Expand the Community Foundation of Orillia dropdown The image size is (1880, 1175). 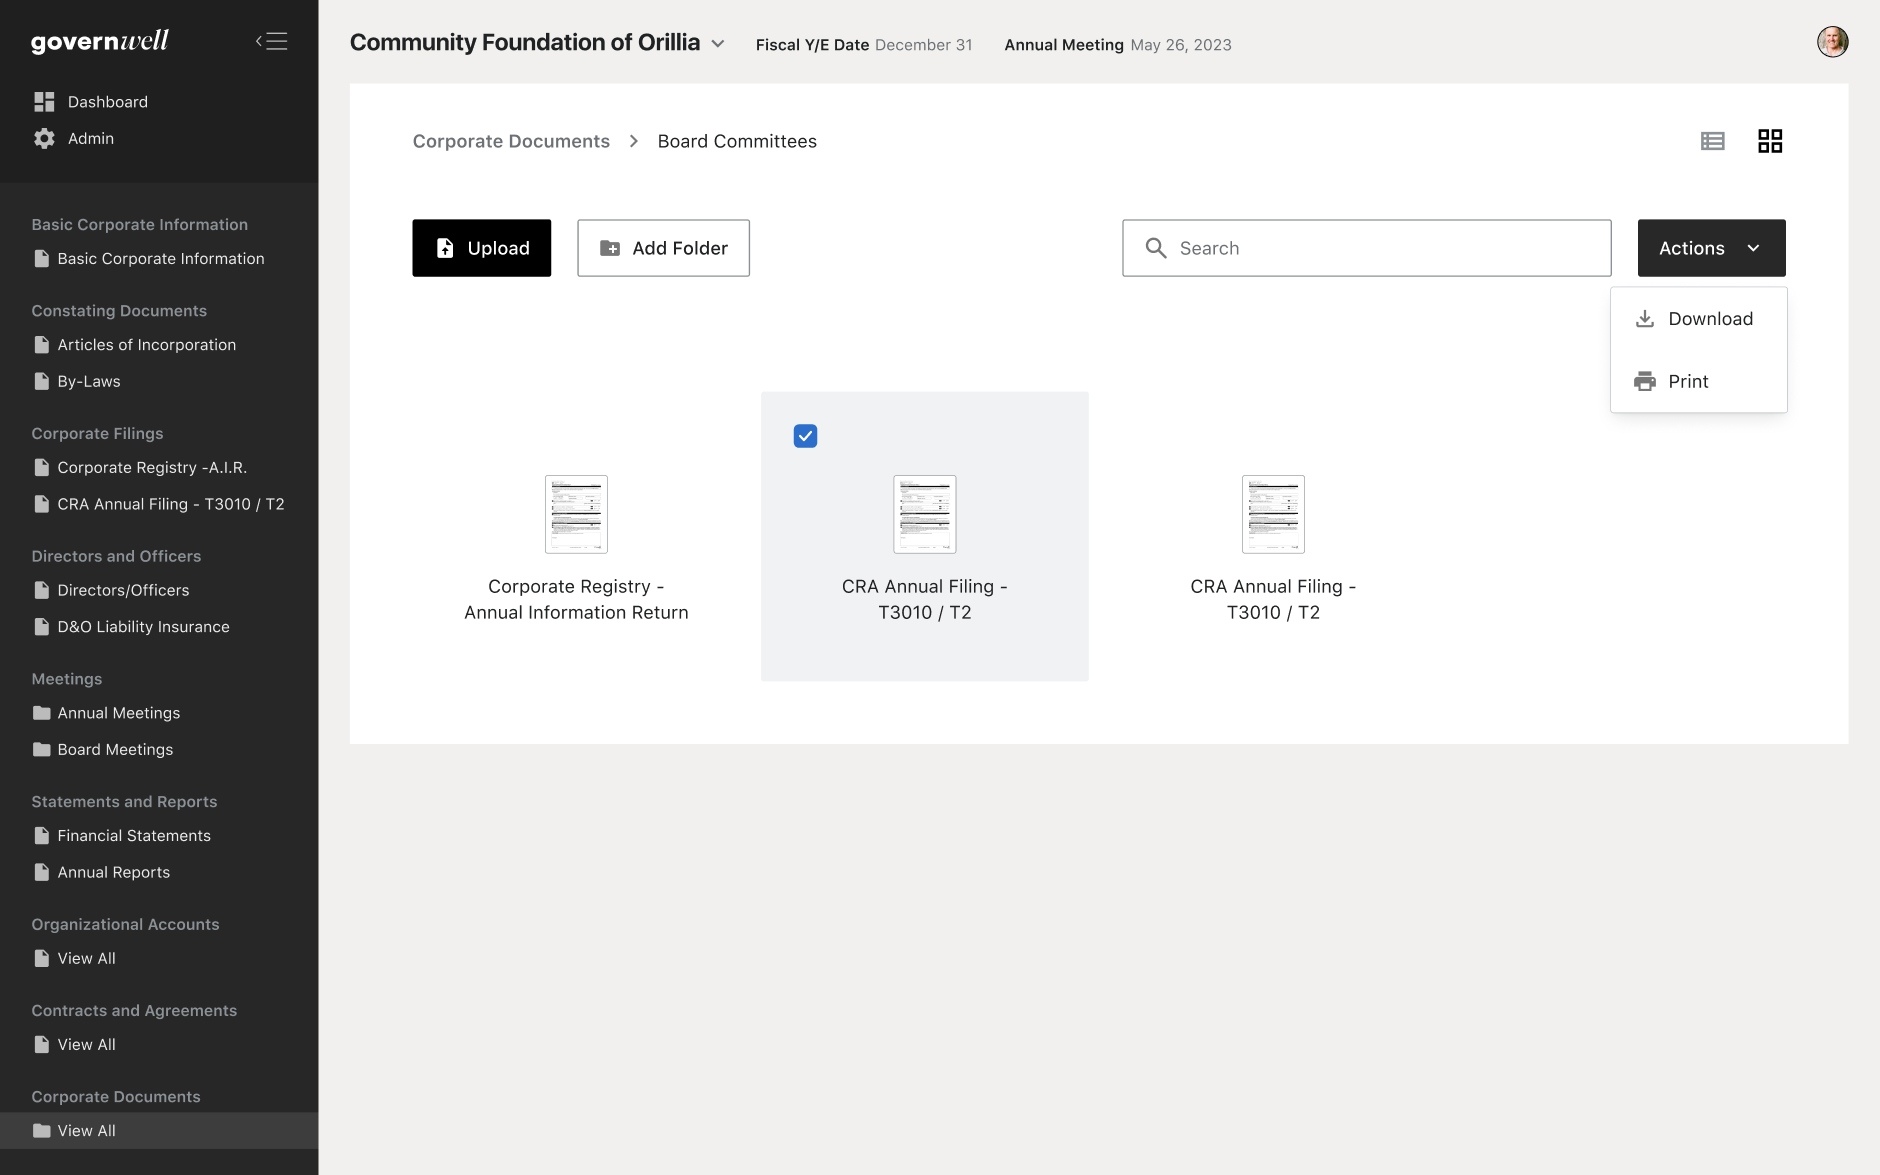[x=718, y=44]
